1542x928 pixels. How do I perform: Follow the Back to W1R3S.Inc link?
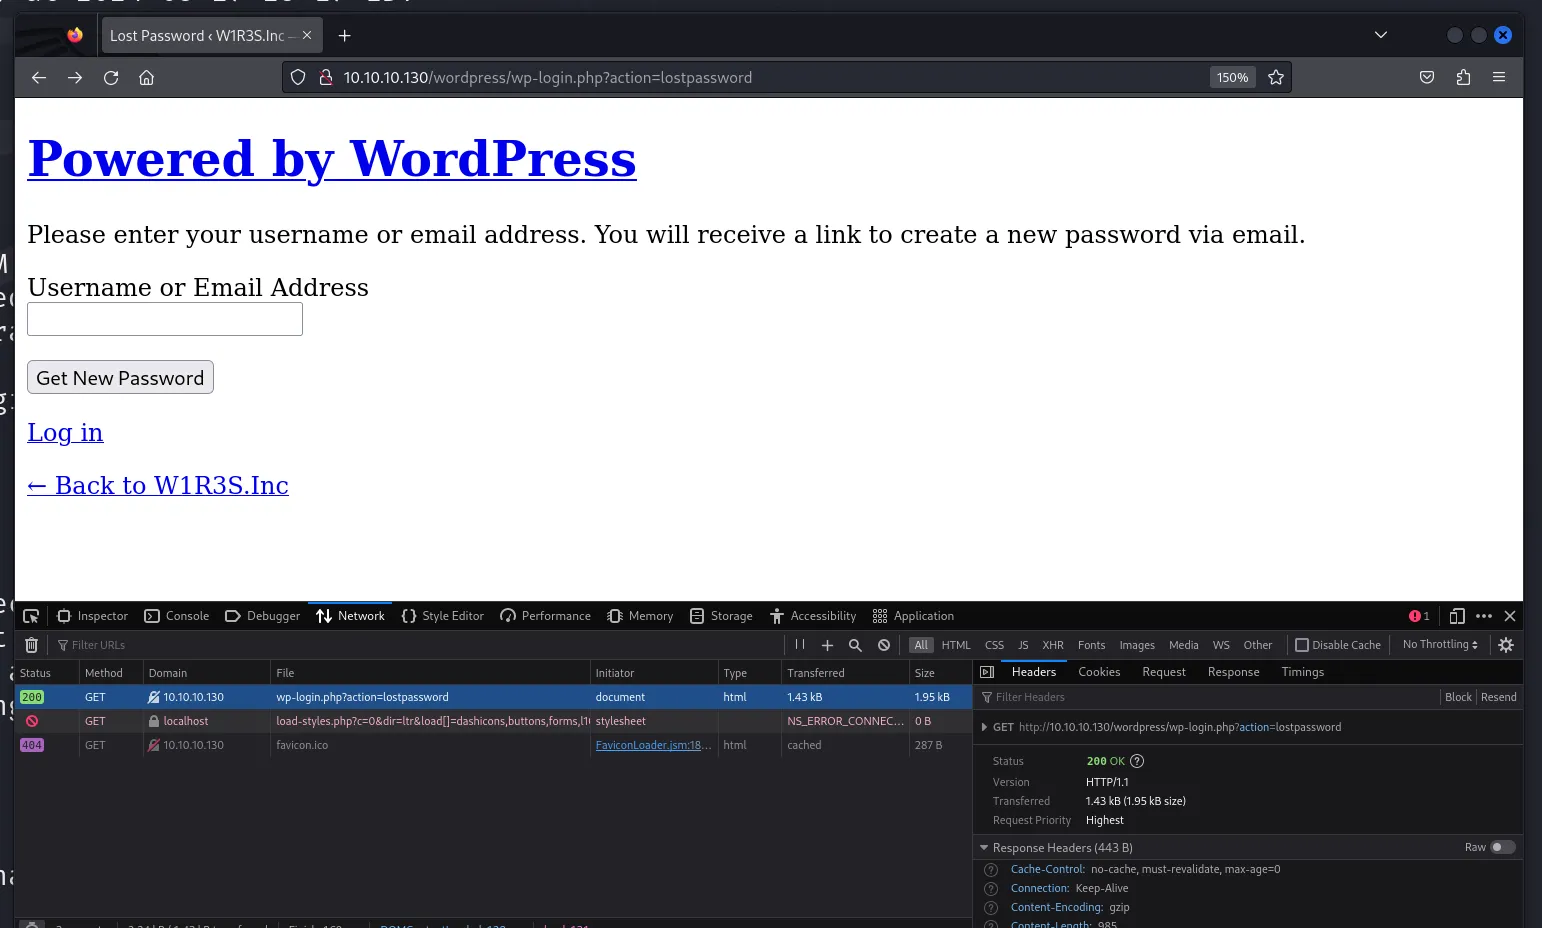tap(158, 485)
